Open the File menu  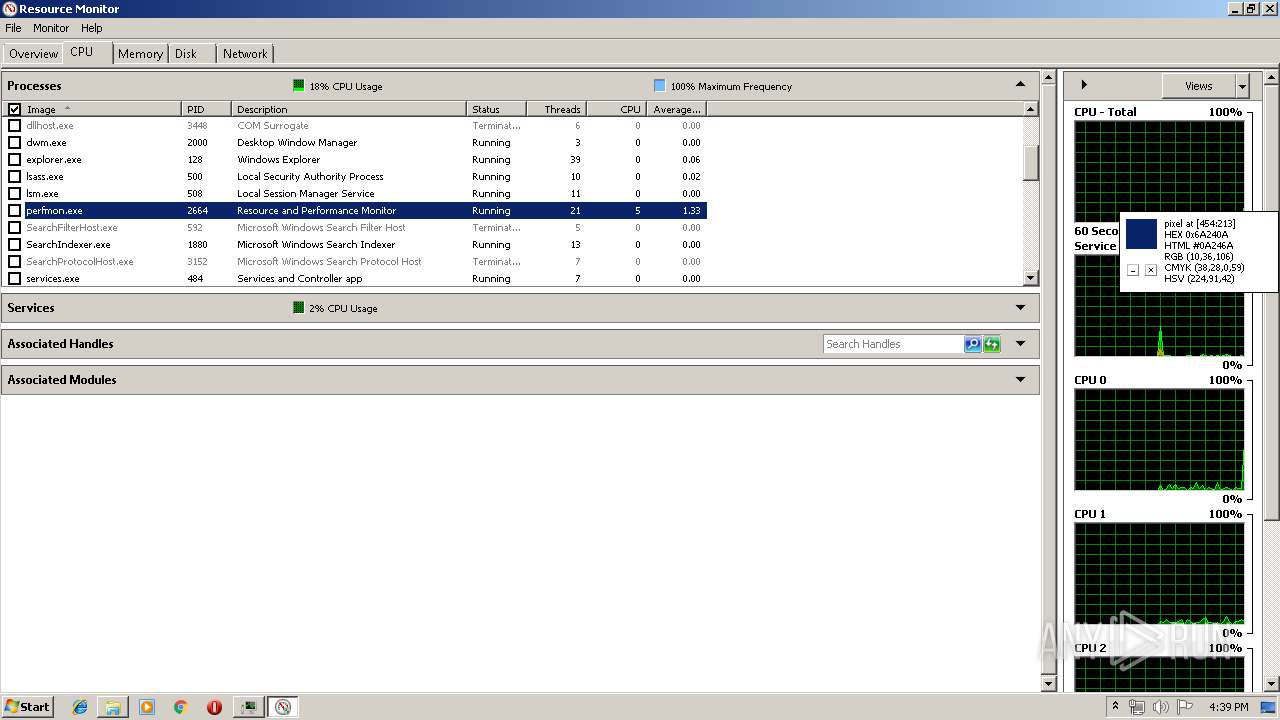(x=13, y=28)
